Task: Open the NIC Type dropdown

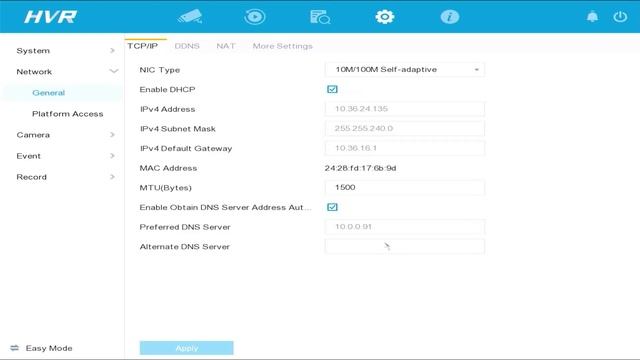Action: (404, 69)
